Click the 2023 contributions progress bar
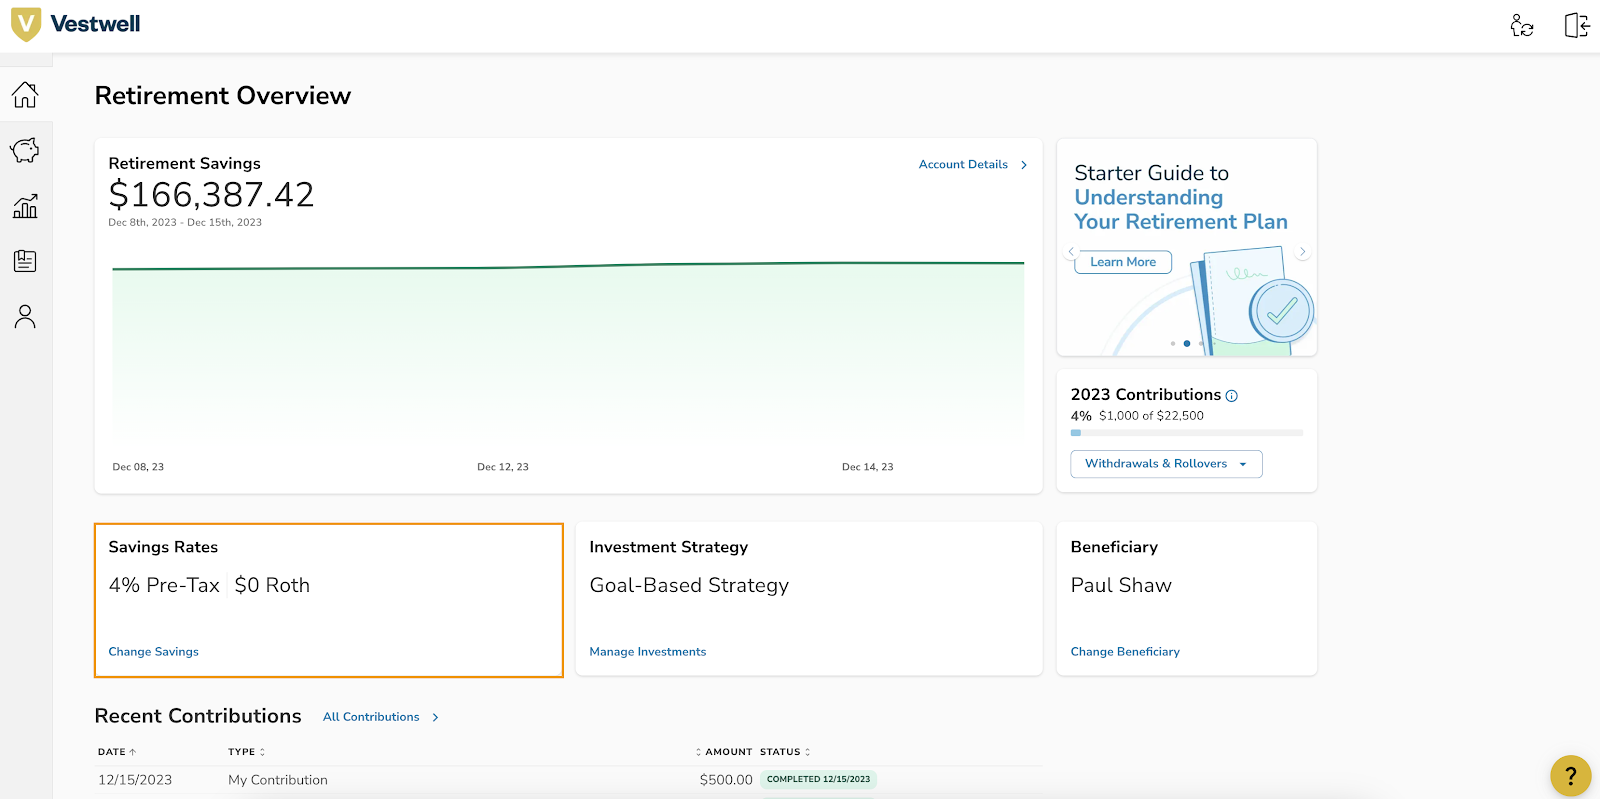Image resolution: width=1600 pixels, height=799 pixels. pyautogui.click(x=1186, y=433)
